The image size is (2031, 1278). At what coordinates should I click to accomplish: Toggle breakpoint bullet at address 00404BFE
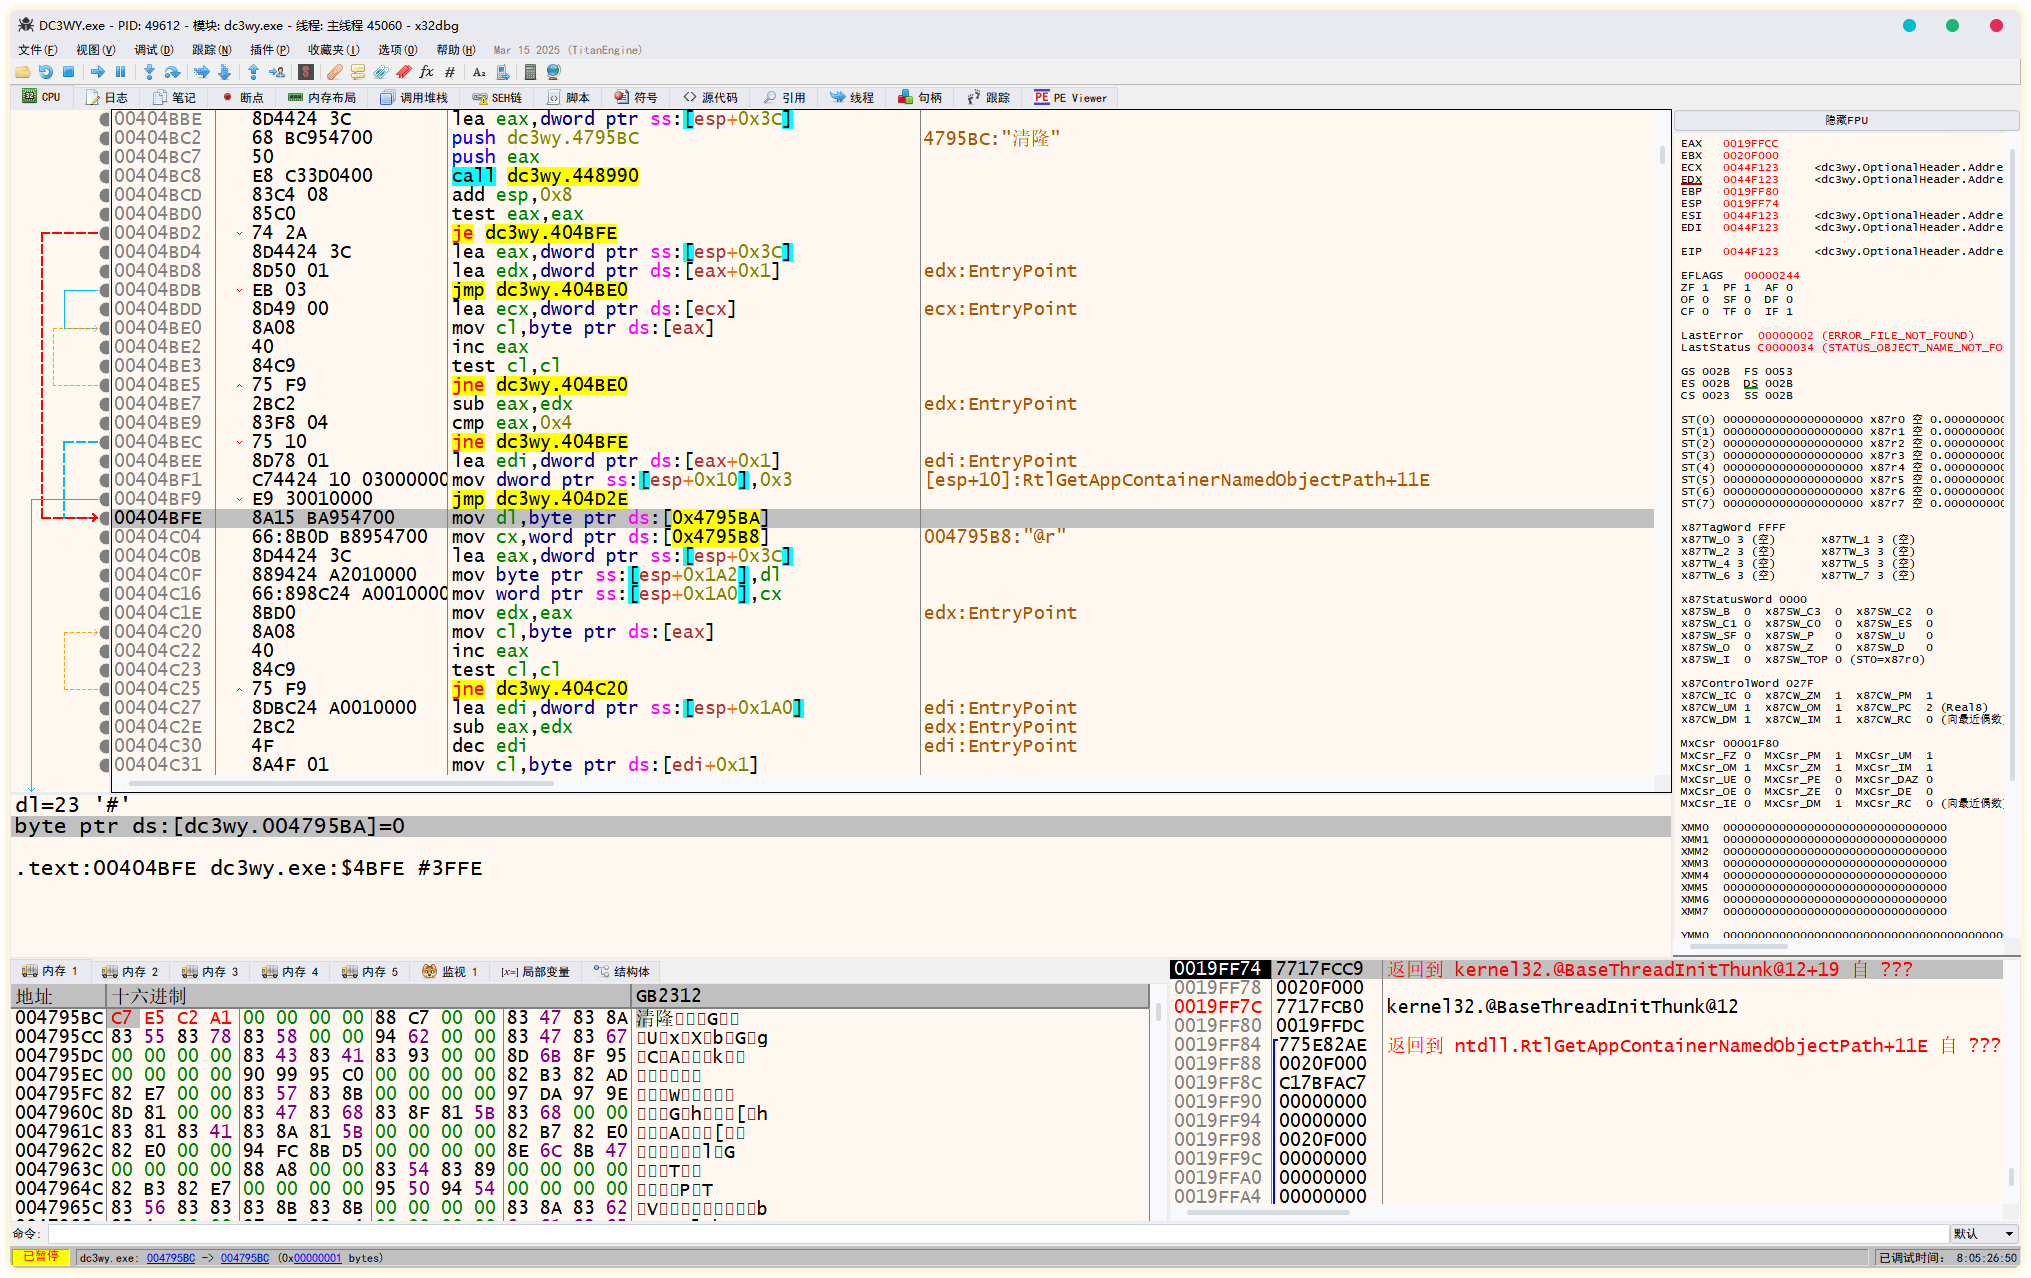105,518
